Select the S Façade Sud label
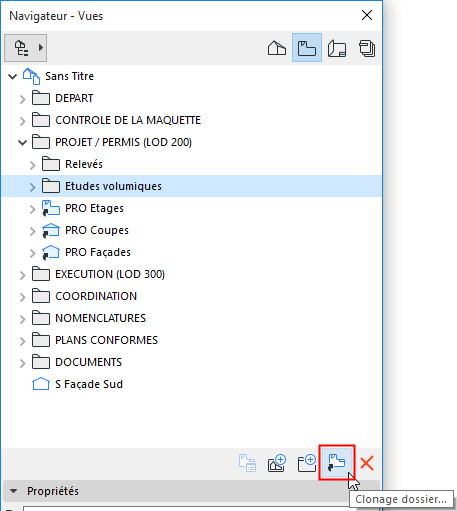 pos(89,384)
